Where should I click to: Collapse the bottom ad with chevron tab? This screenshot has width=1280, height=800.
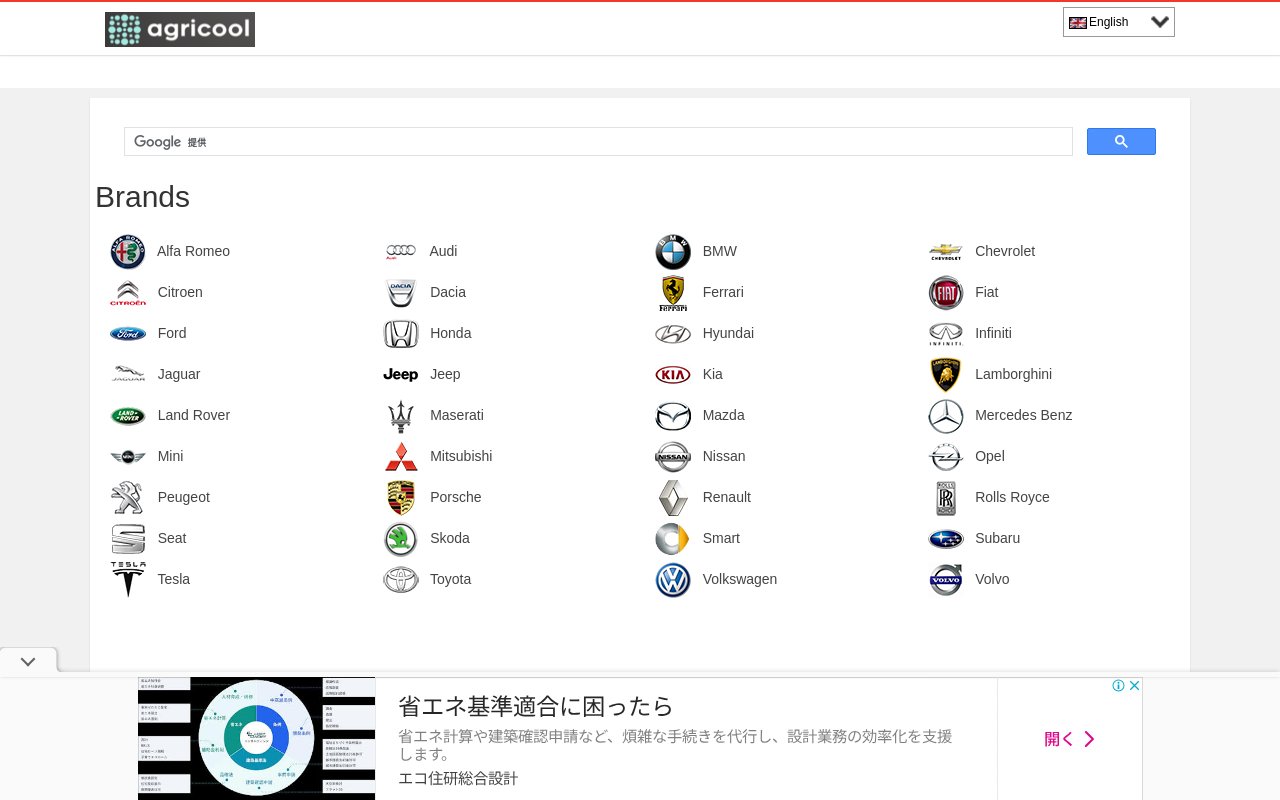tap(28, 661)
